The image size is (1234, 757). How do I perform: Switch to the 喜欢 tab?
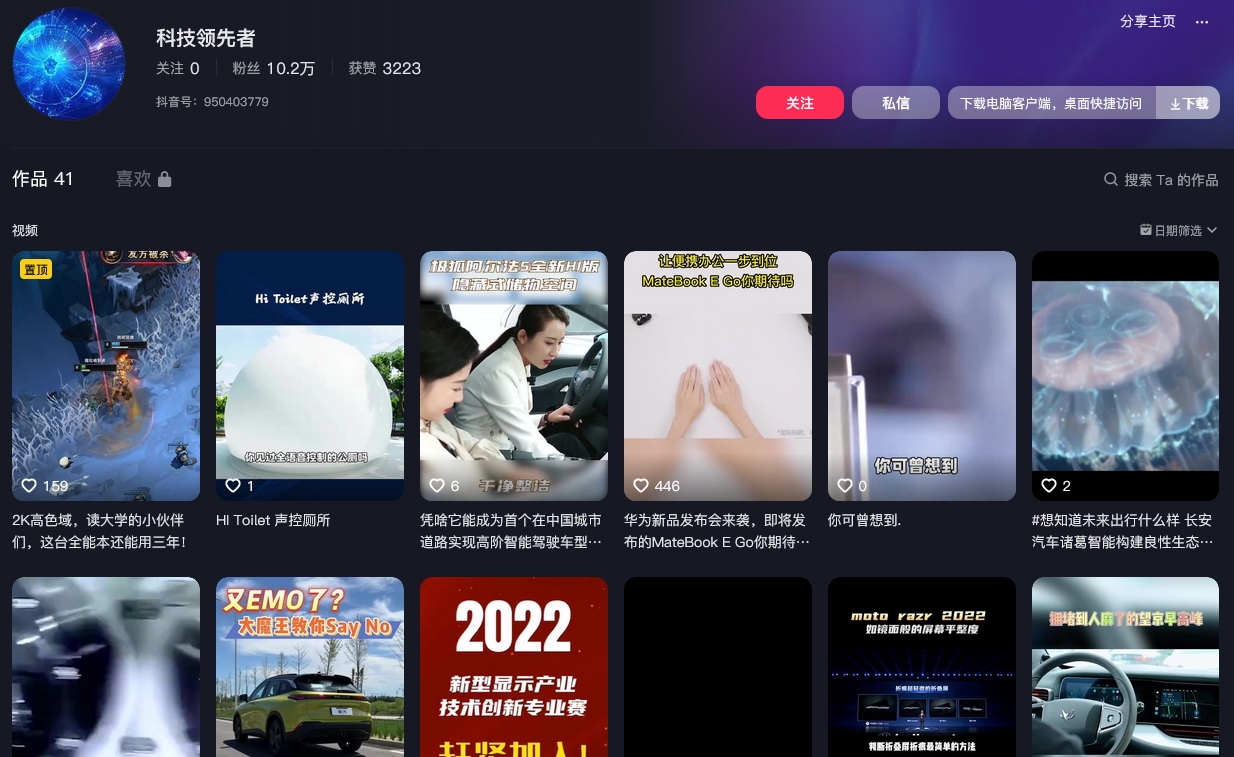[x=143, y=179]
